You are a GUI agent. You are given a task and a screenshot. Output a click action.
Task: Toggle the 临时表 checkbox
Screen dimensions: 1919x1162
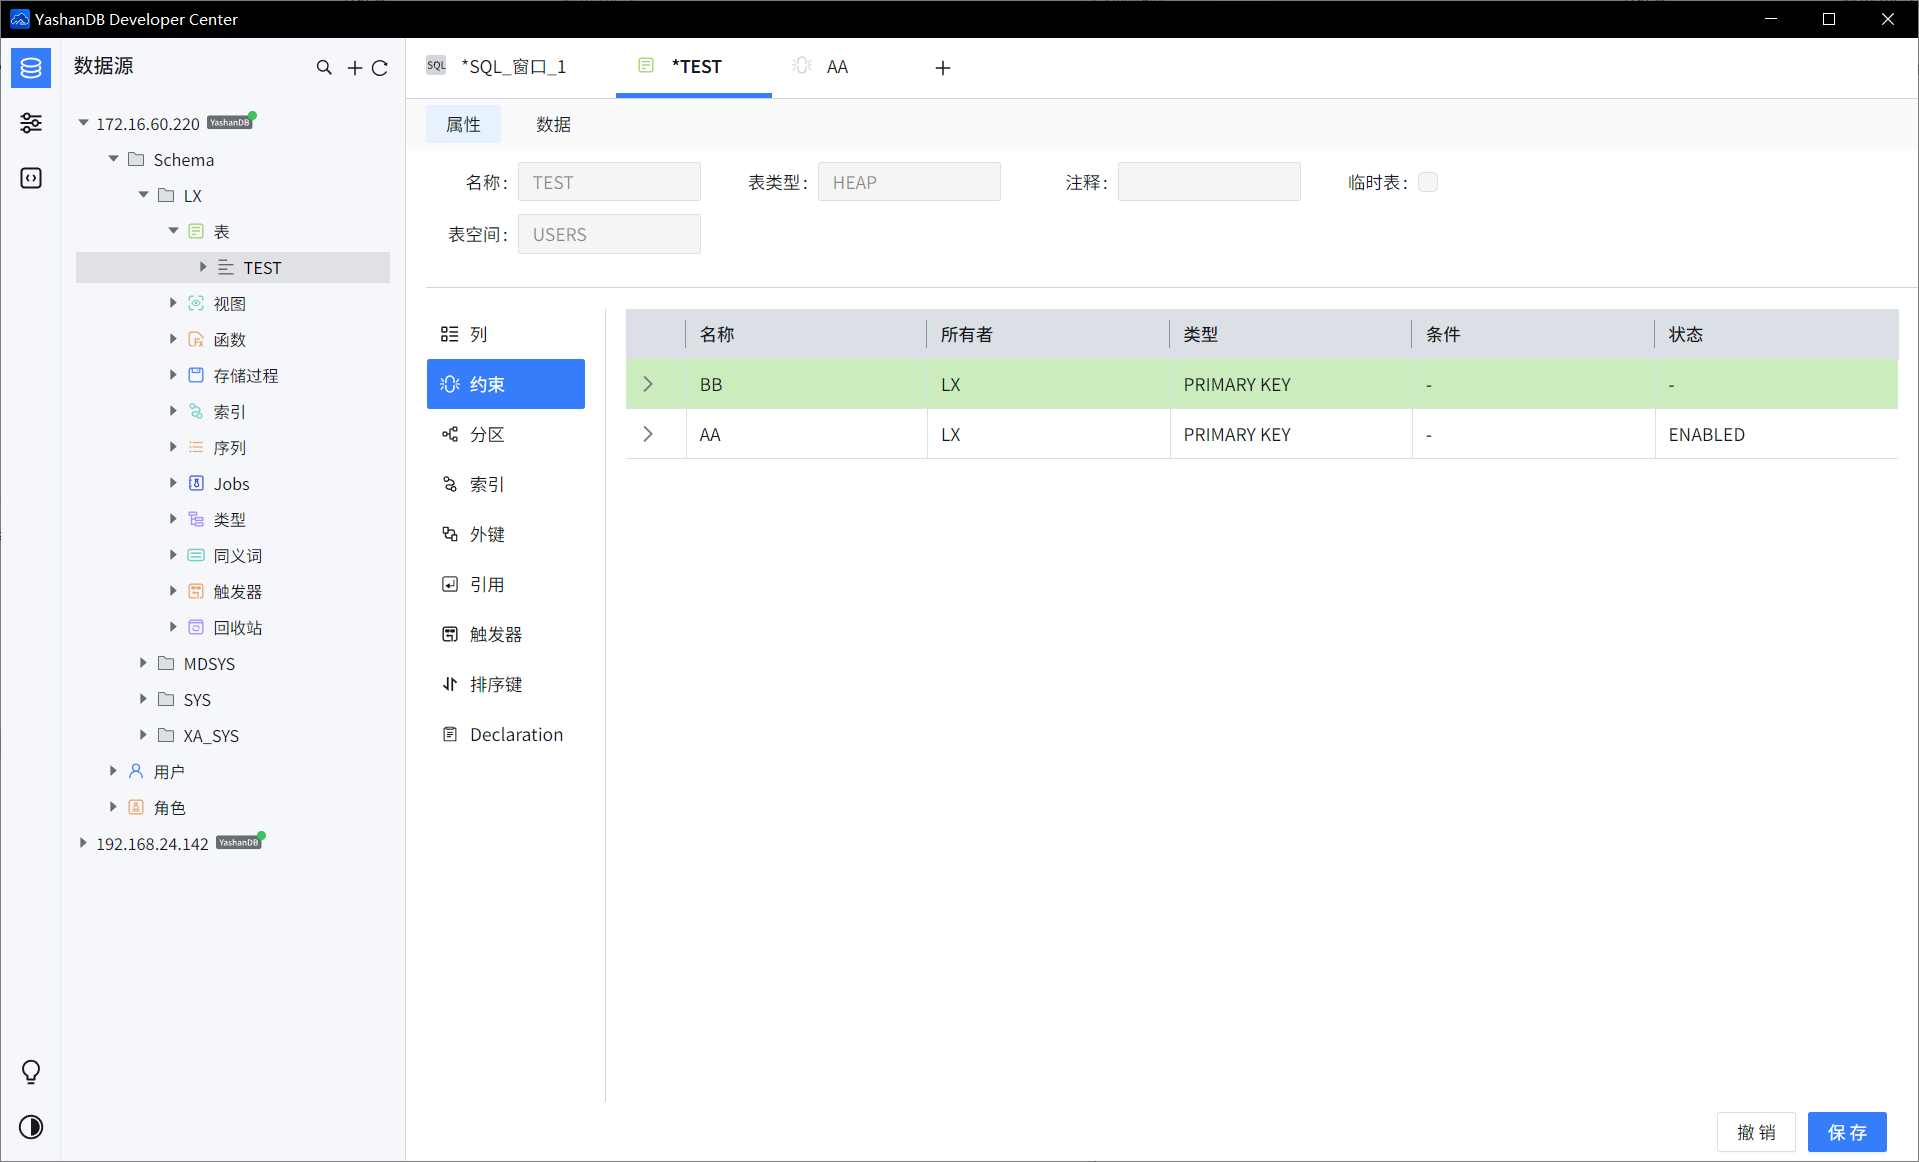(x=1428, y=182)
